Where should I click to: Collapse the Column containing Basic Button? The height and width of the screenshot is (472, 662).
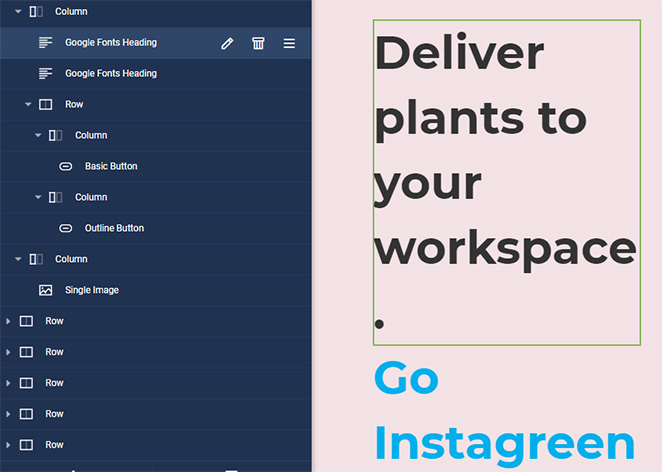38,136
